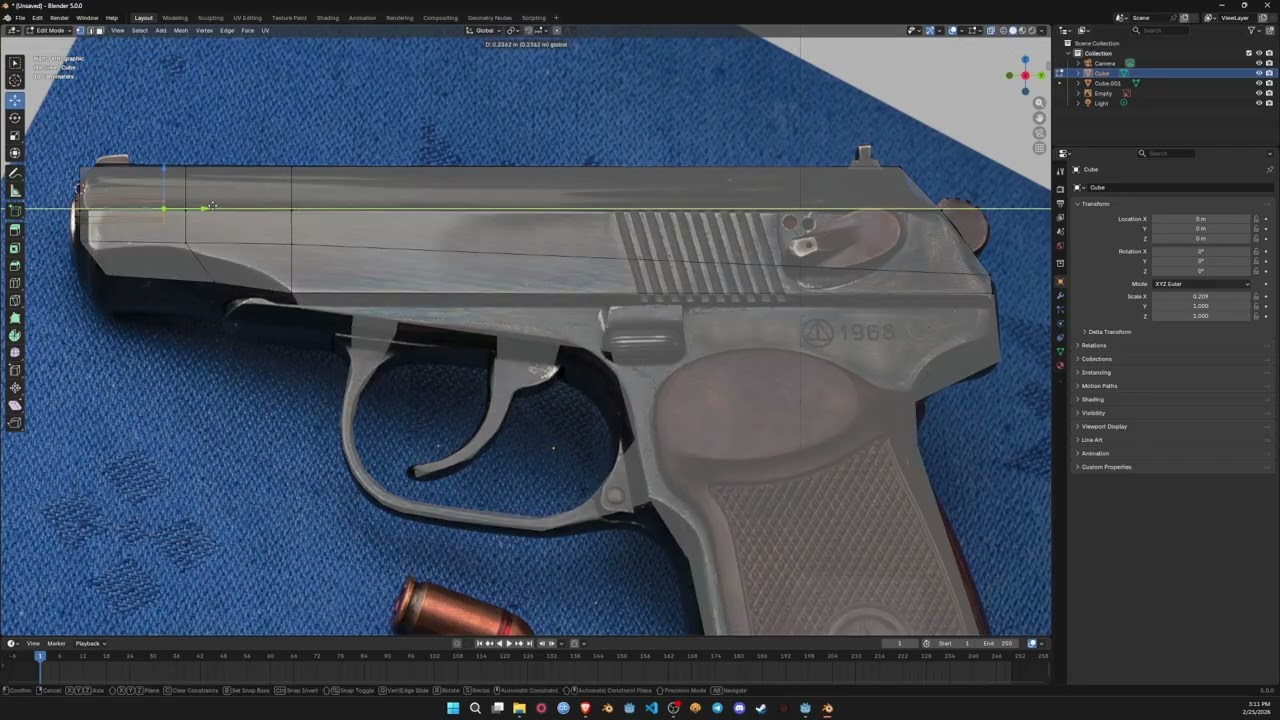Expand the Relations panel

1093,345
